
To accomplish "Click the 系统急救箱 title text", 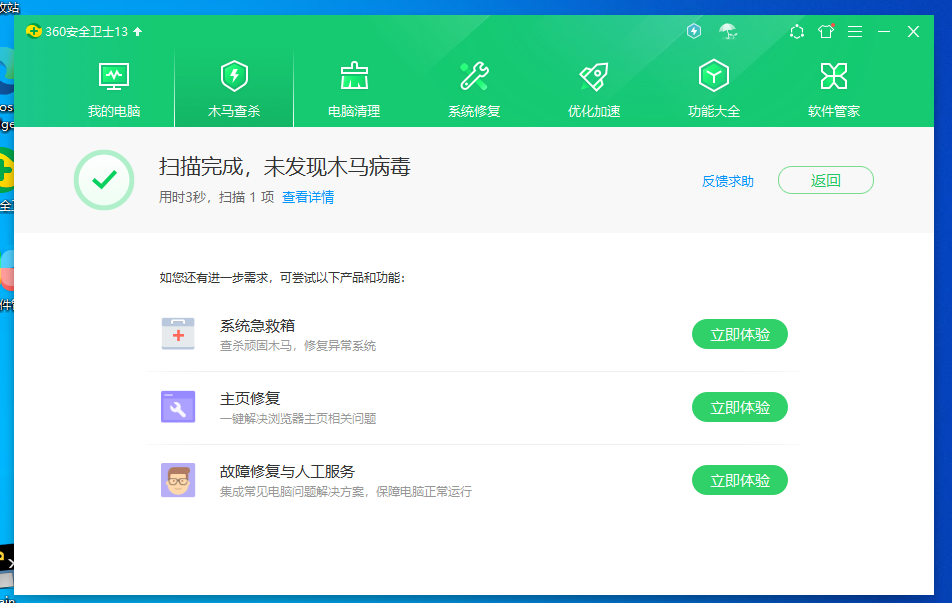I will pos(257,325).
